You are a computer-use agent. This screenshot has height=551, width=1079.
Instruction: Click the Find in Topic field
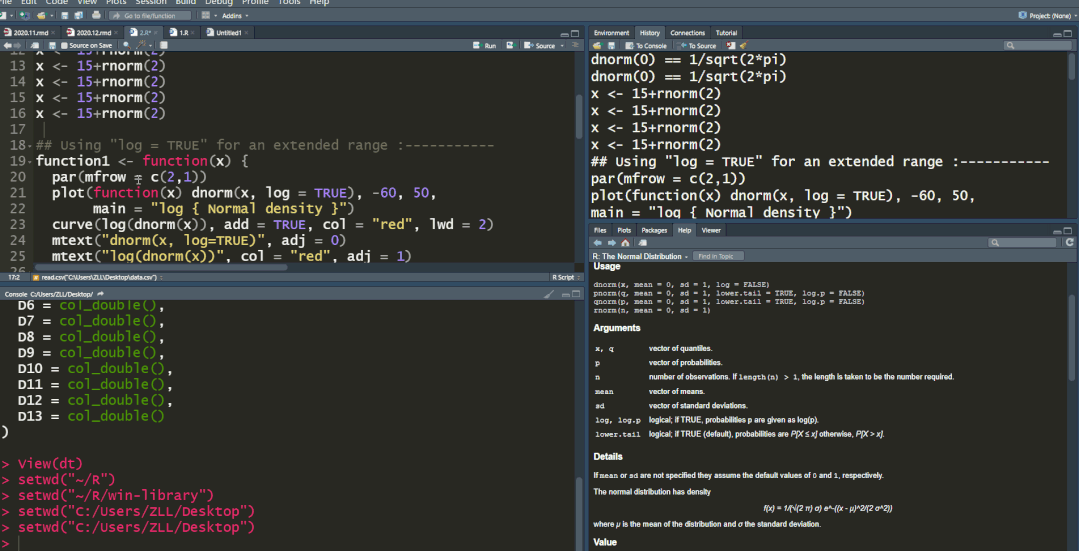tap(718, 256)
